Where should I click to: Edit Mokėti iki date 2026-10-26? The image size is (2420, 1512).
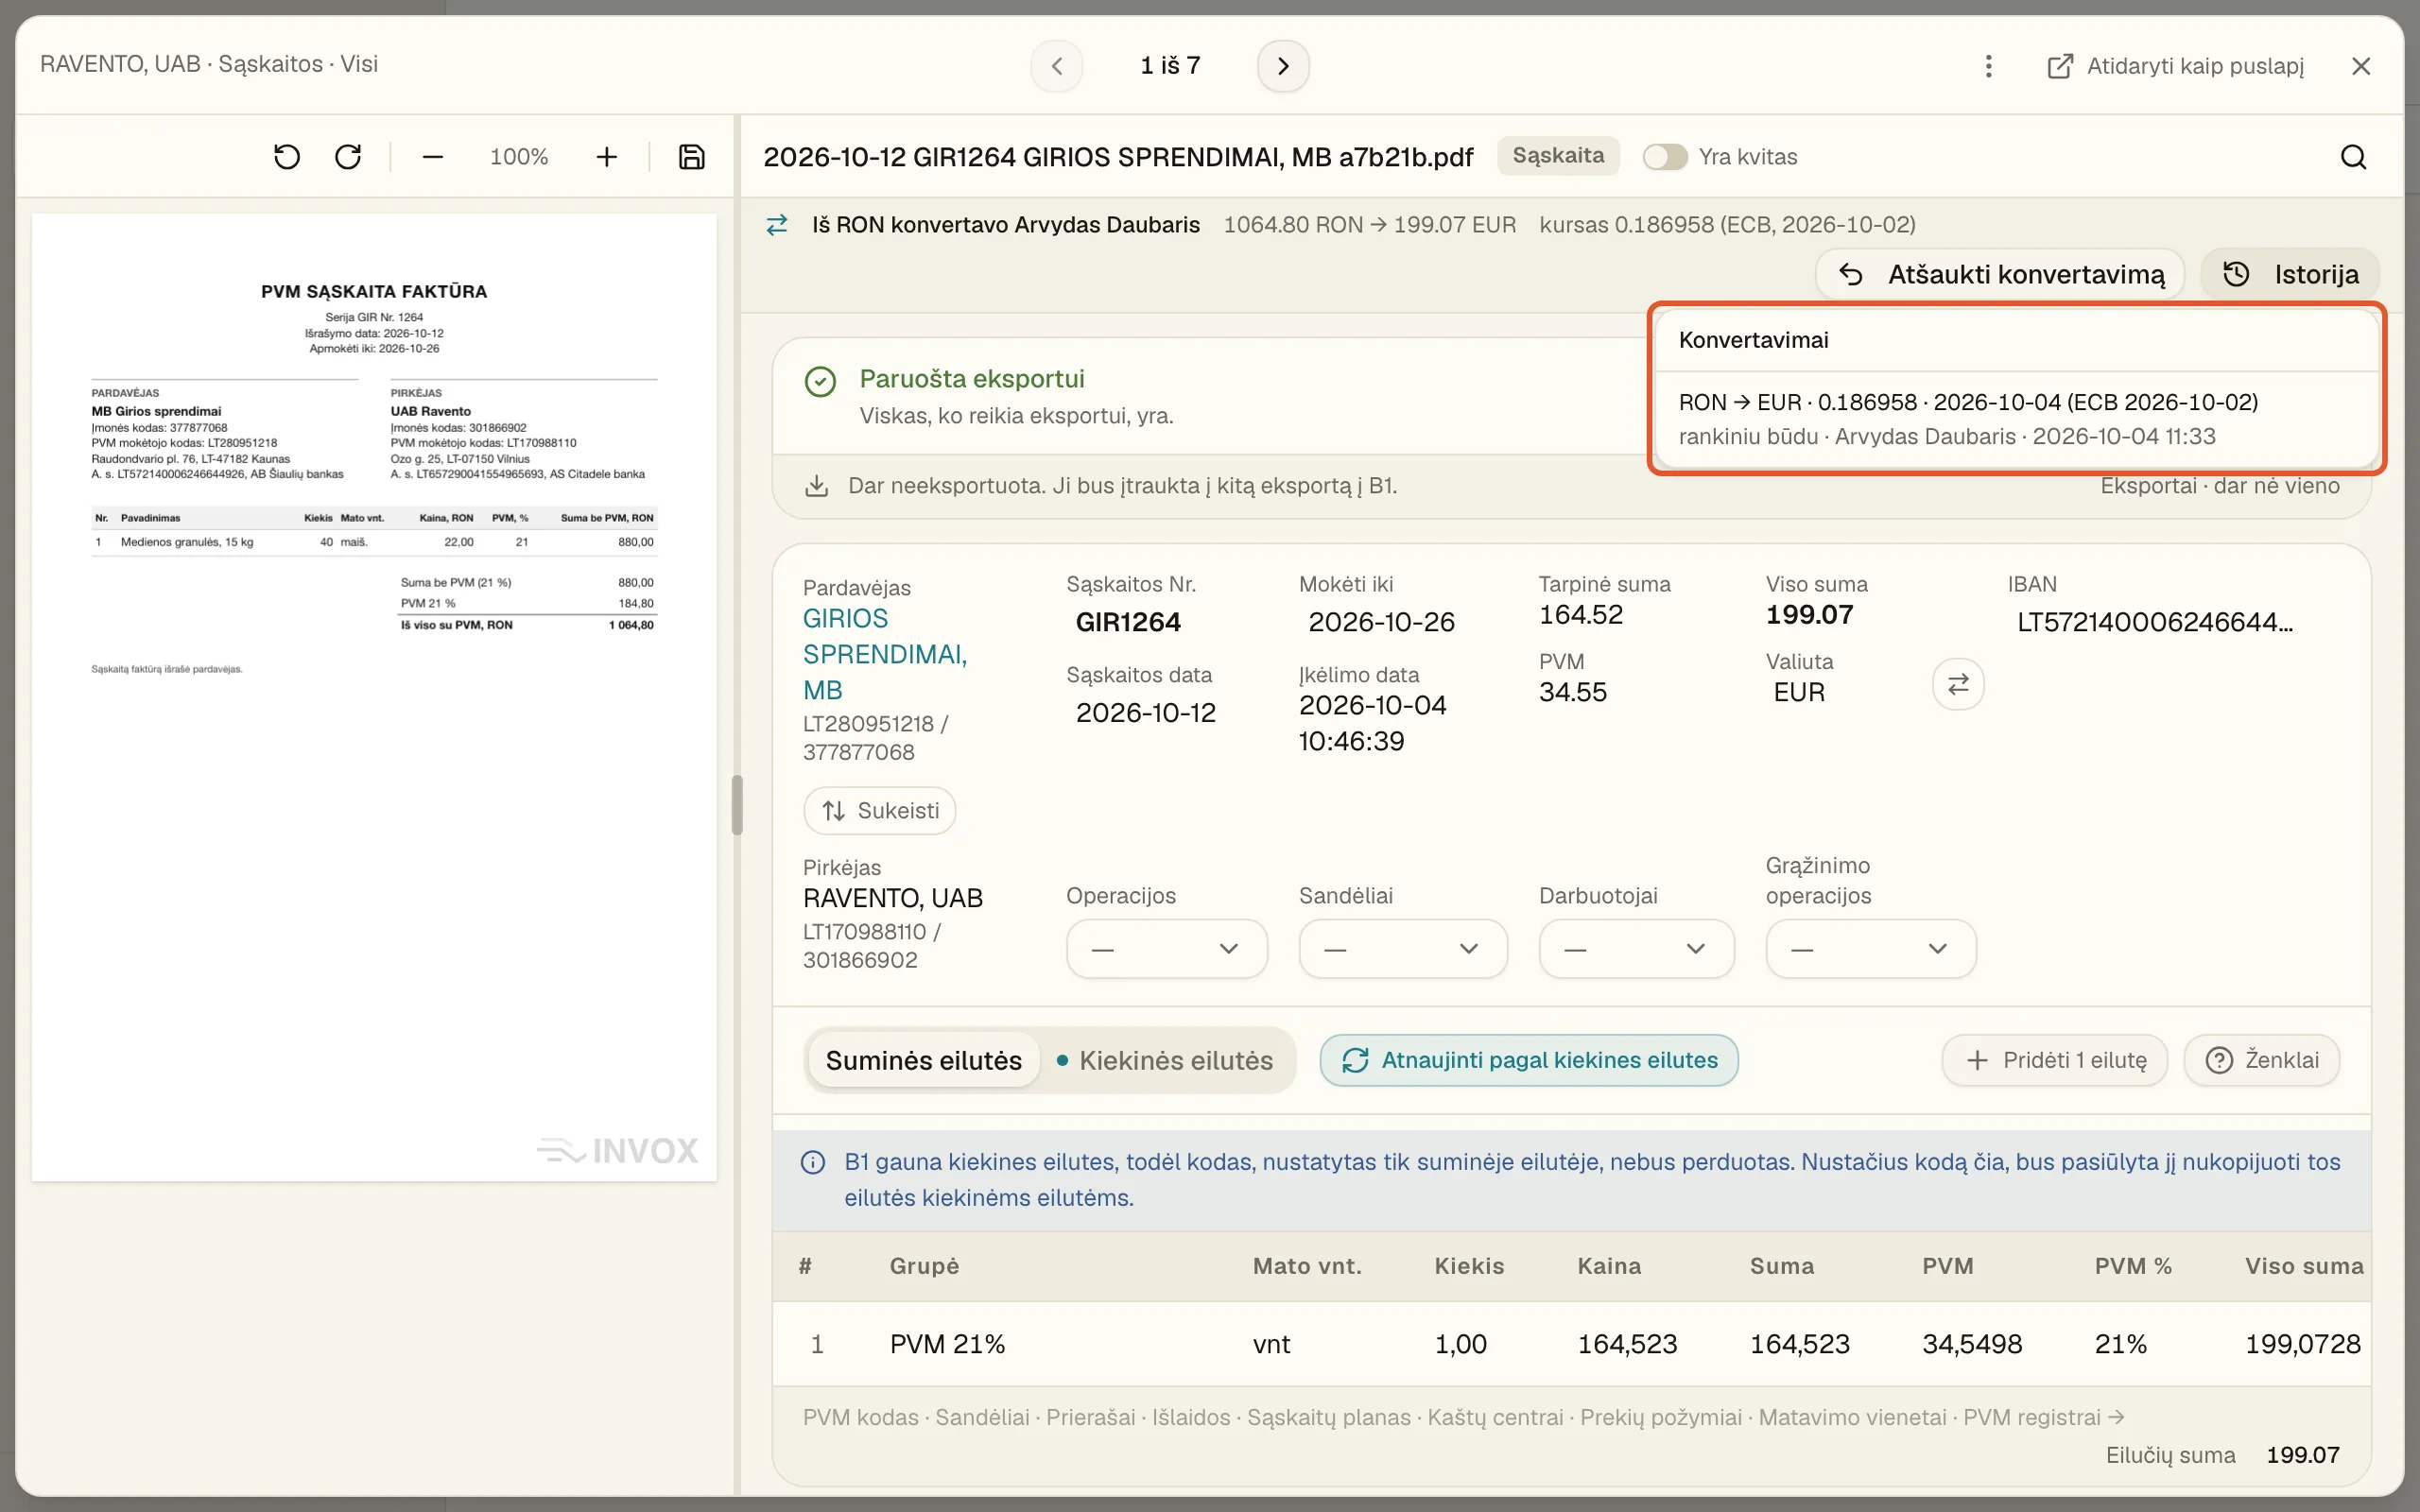pos(1381,622)
